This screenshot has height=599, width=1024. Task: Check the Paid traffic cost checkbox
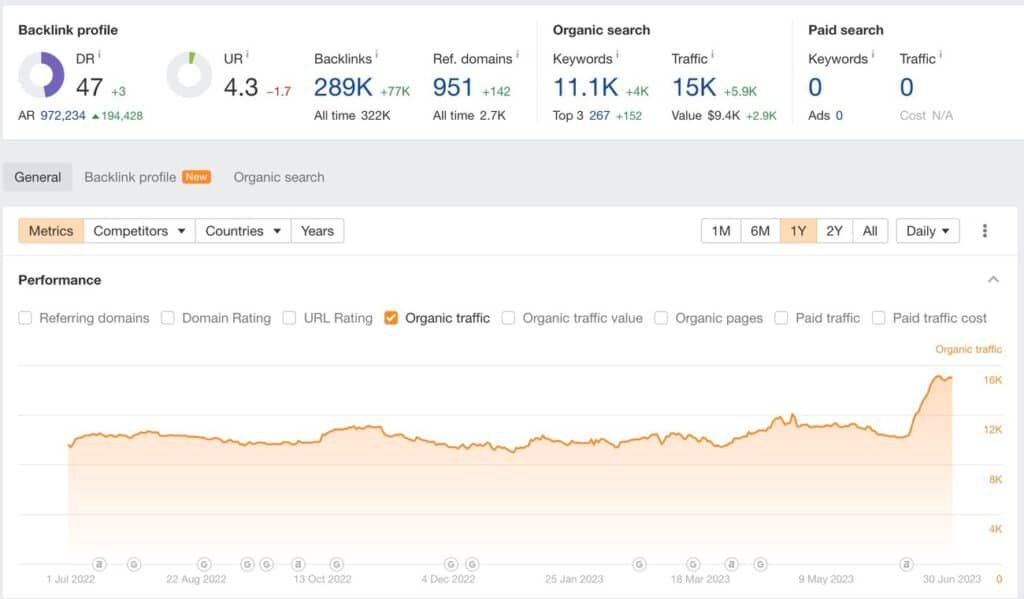click(x=879, y=318)
